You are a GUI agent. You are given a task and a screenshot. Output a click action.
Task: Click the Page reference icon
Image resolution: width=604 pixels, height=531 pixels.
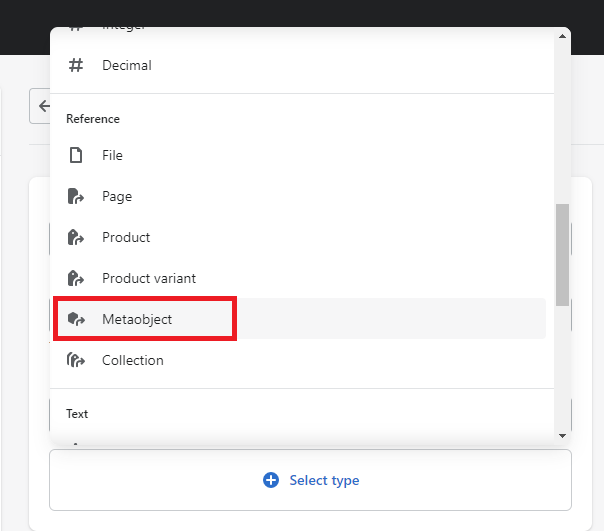pos(76,196)
